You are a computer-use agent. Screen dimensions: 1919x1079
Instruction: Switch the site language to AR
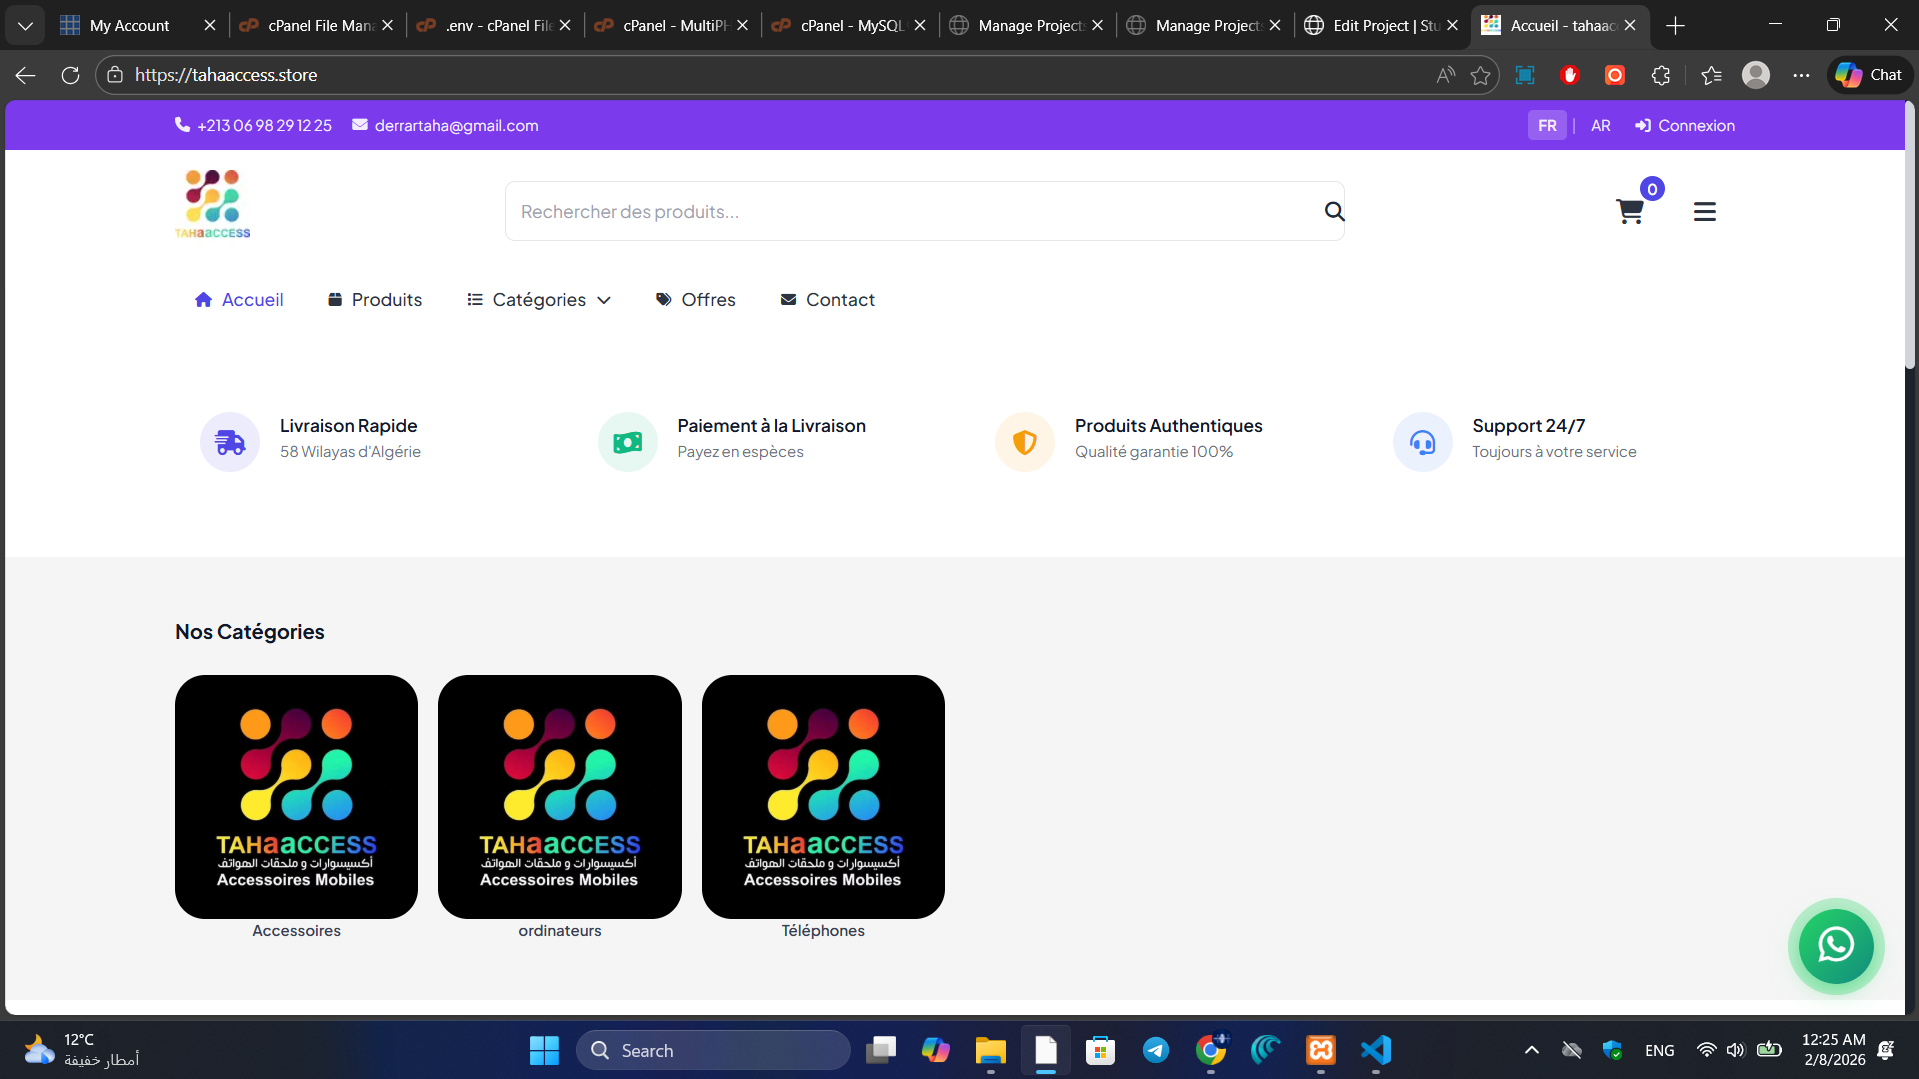coord(1600,125)
